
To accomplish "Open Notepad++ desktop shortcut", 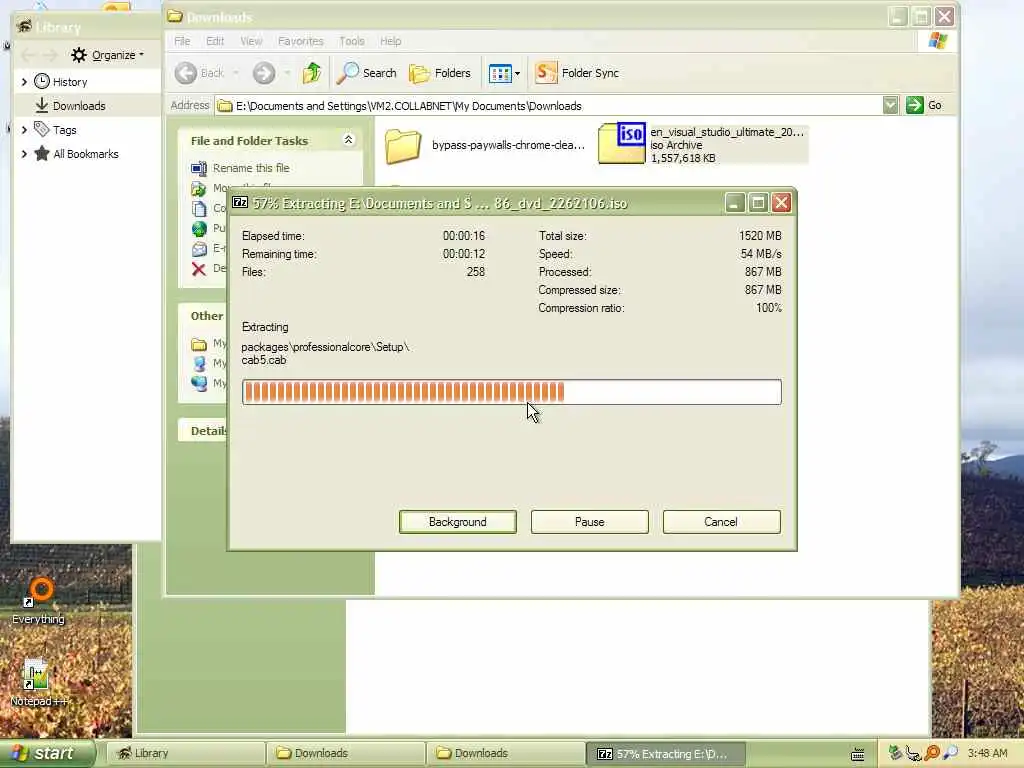I will [x=38, y=684].
